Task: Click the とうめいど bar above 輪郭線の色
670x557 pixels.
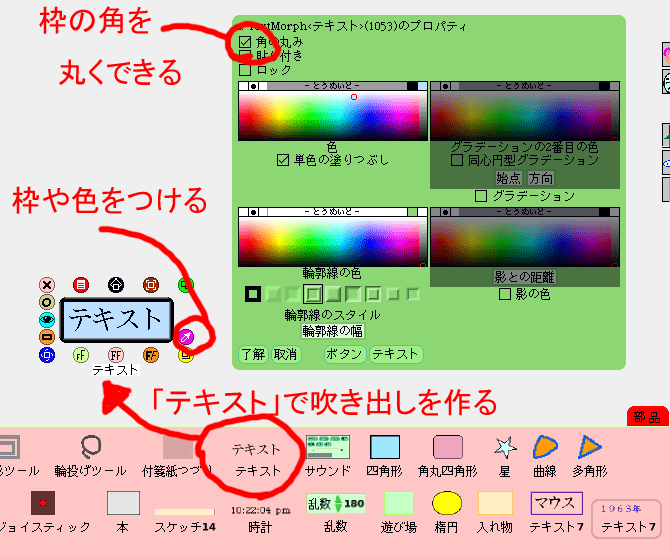Action: (x=332, y=212)
